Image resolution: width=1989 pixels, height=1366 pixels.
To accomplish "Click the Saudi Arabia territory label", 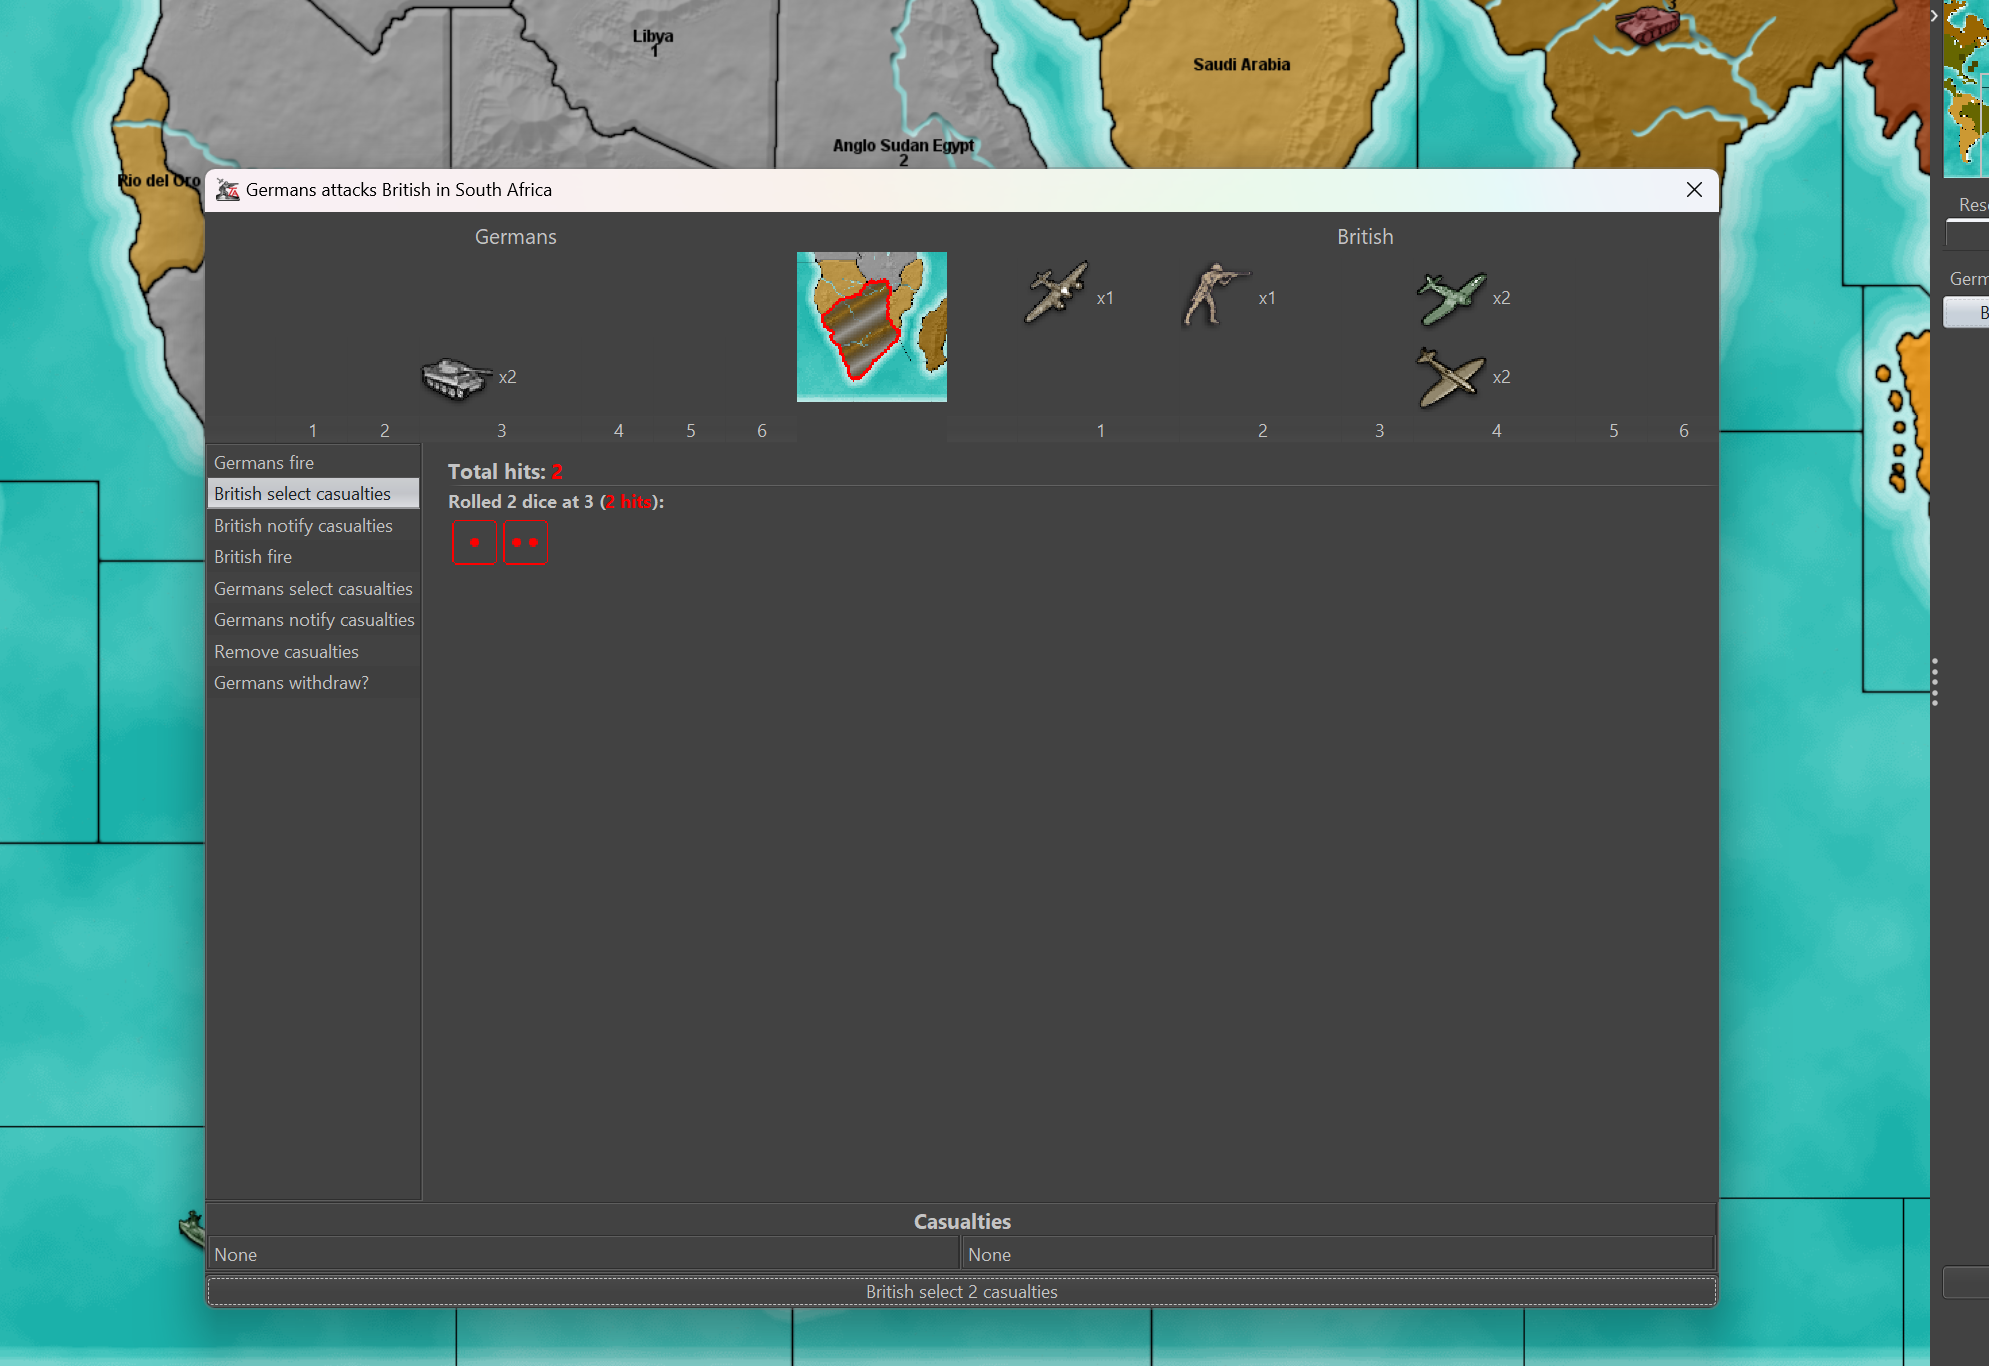I will pyautogui.click(x=1241, y=65).
